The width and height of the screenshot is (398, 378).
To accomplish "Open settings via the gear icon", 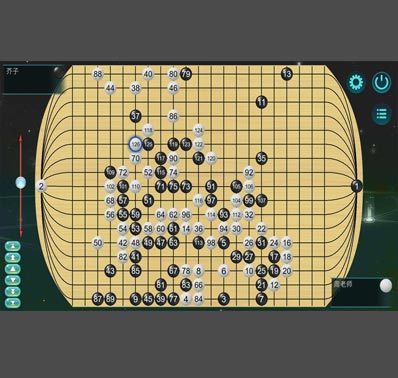I will (356, 82).
